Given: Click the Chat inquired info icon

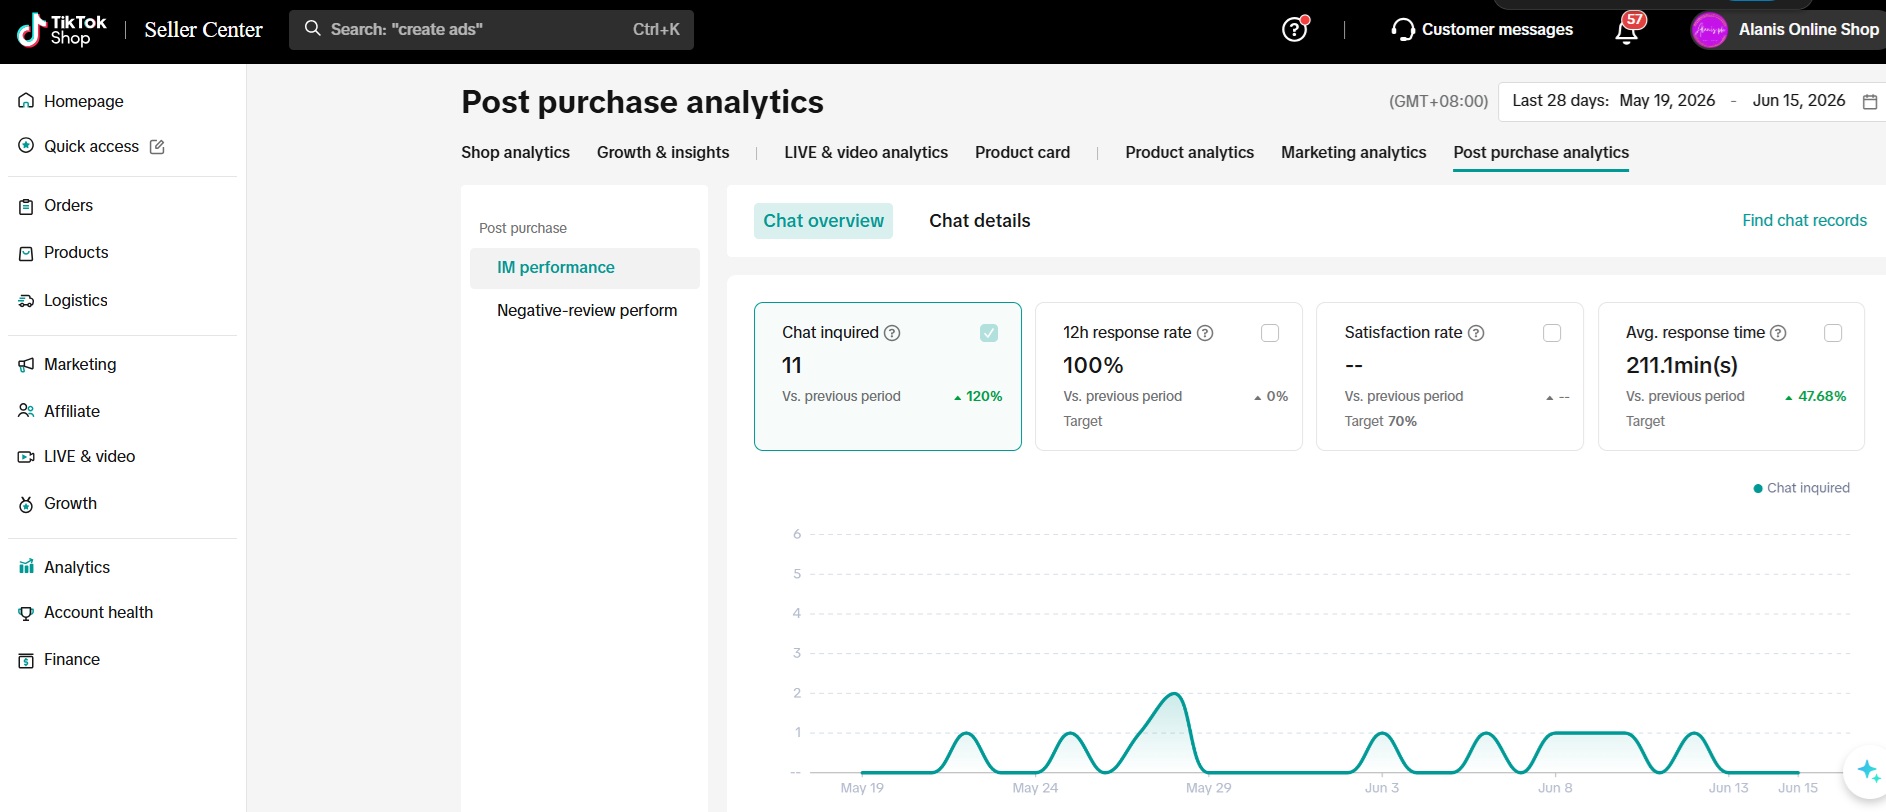Looking at the screenshot, I should pos(892,333).
